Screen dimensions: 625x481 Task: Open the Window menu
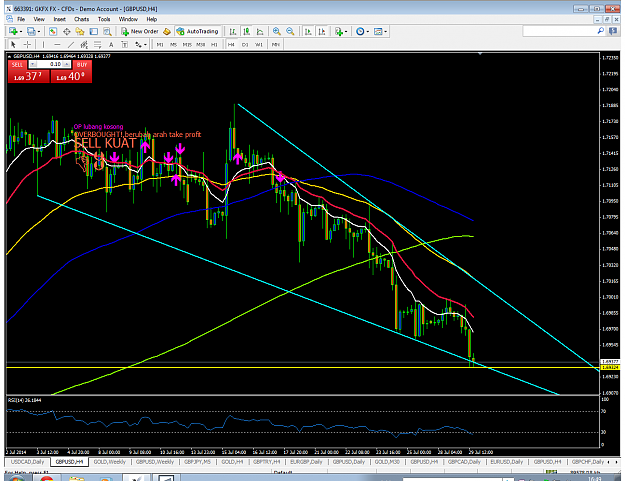tap(128, 19)
